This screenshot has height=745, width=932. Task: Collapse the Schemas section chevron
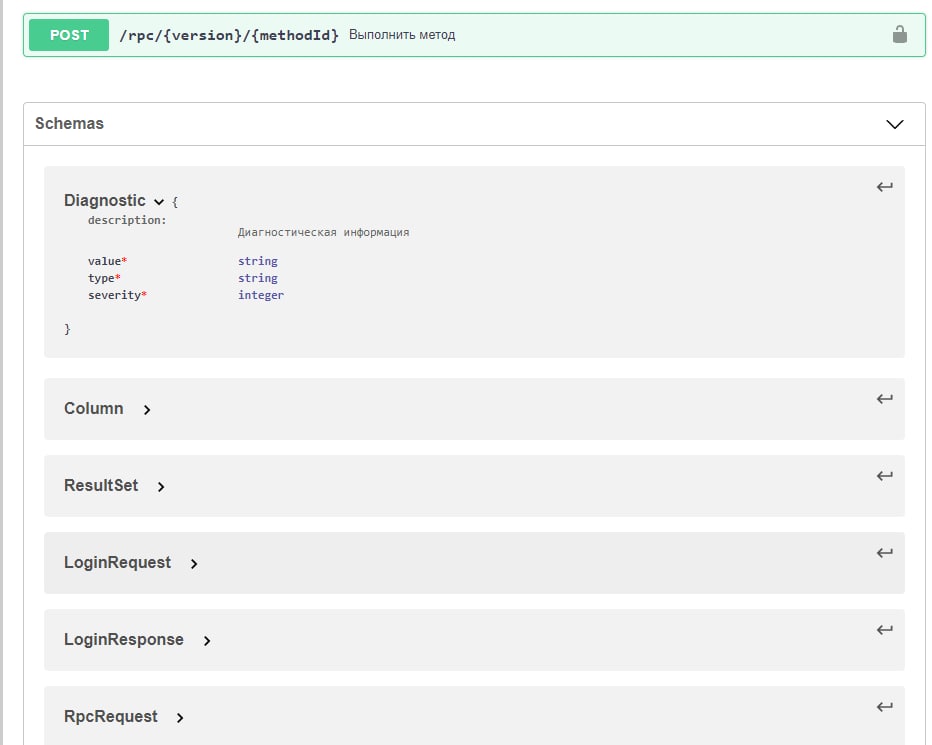(x=895, y=124)
